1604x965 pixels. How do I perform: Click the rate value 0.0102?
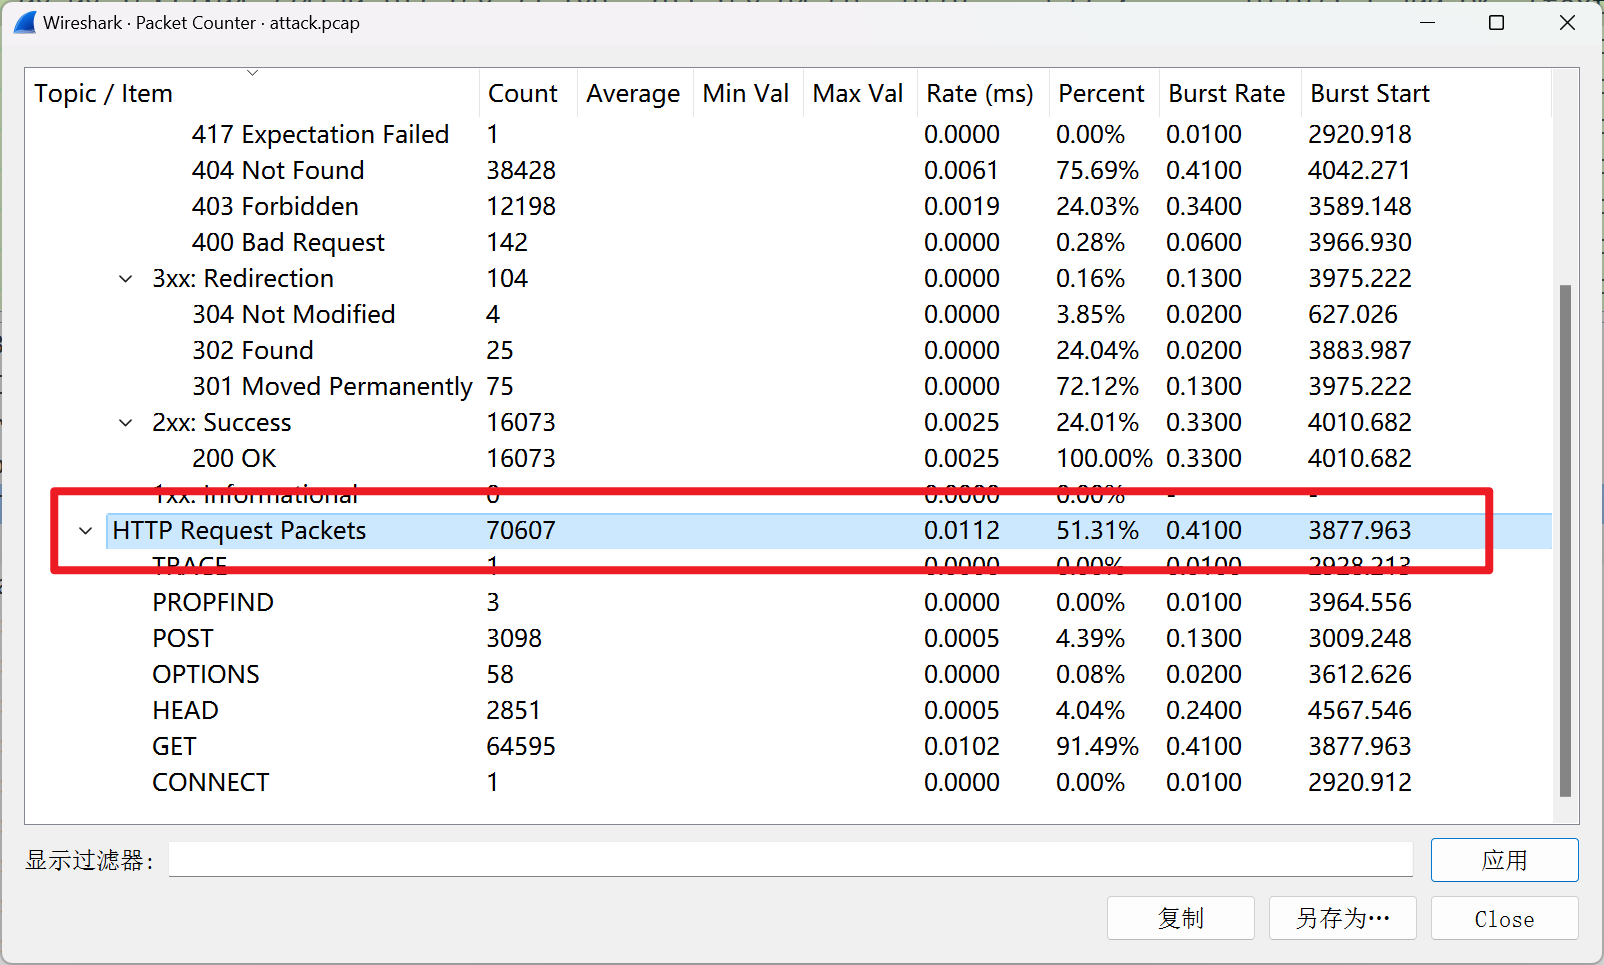point(962,747)
